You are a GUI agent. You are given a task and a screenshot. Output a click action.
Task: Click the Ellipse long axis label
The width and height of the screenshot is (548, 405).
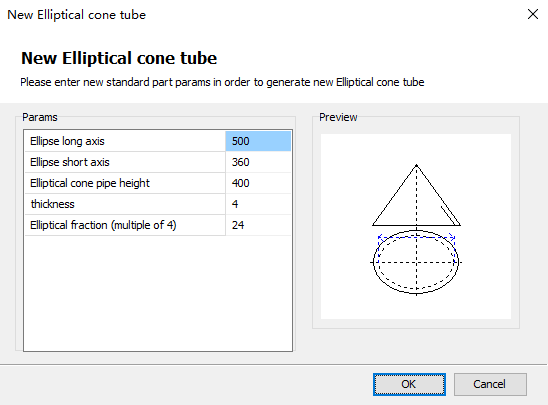67,141
